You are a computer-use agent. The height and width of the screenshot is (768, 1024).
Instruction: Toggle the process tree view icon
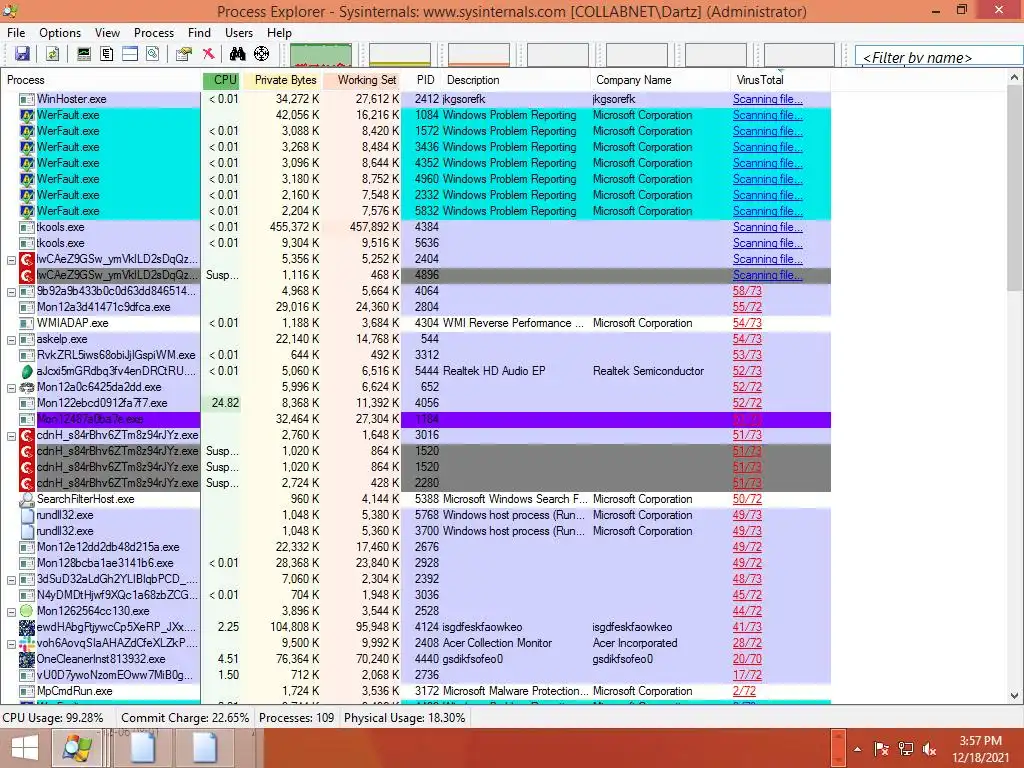click(x=106, y=54)
